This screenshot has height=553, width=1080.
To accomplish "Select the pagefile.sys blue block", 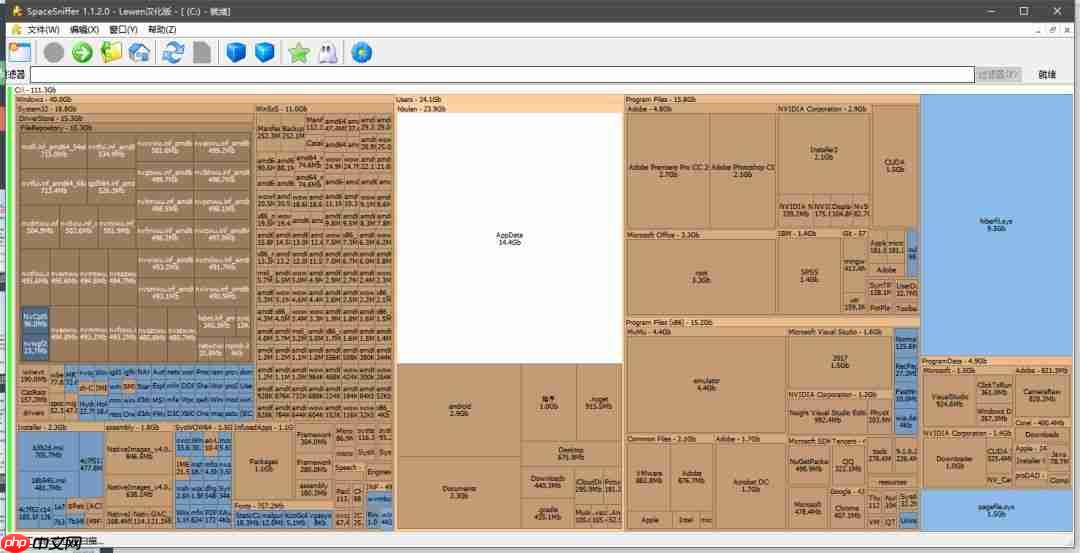I will (996, 510).
